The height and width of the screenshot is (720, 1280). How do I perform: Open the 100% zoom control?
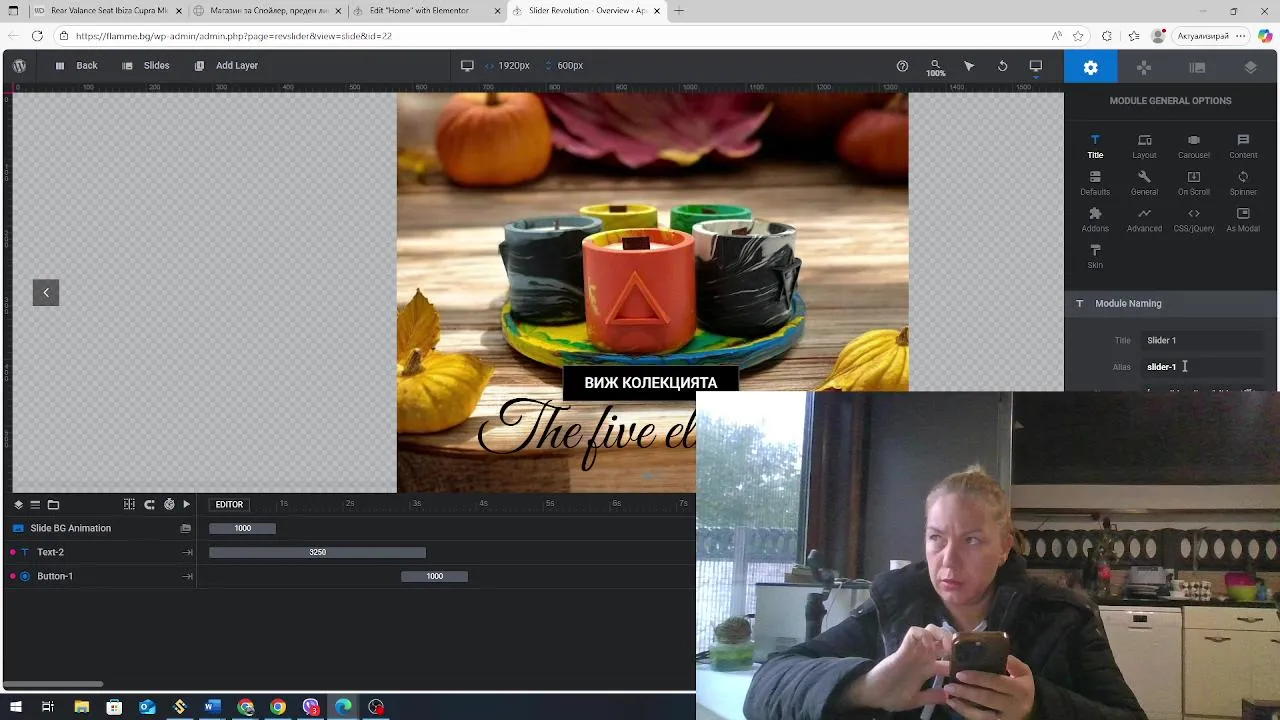[x=935, y=67]
